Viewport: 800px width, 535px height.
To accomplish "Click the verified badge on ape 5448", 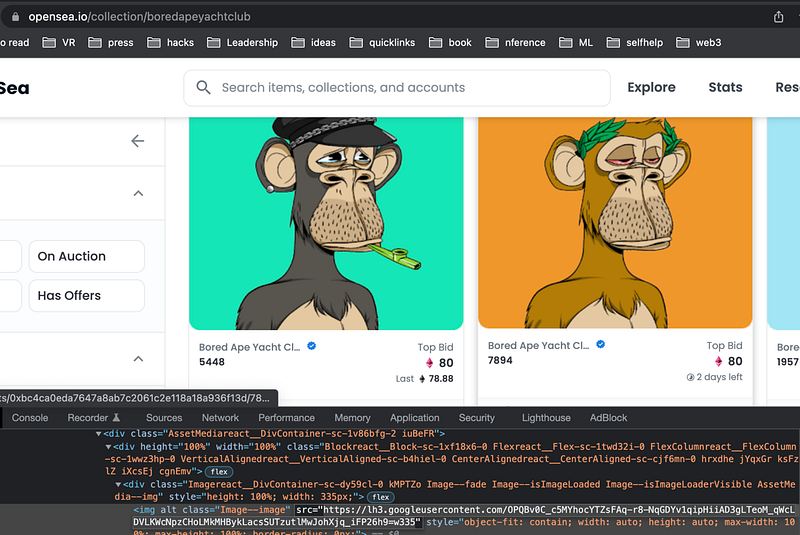I will point(312,346).
